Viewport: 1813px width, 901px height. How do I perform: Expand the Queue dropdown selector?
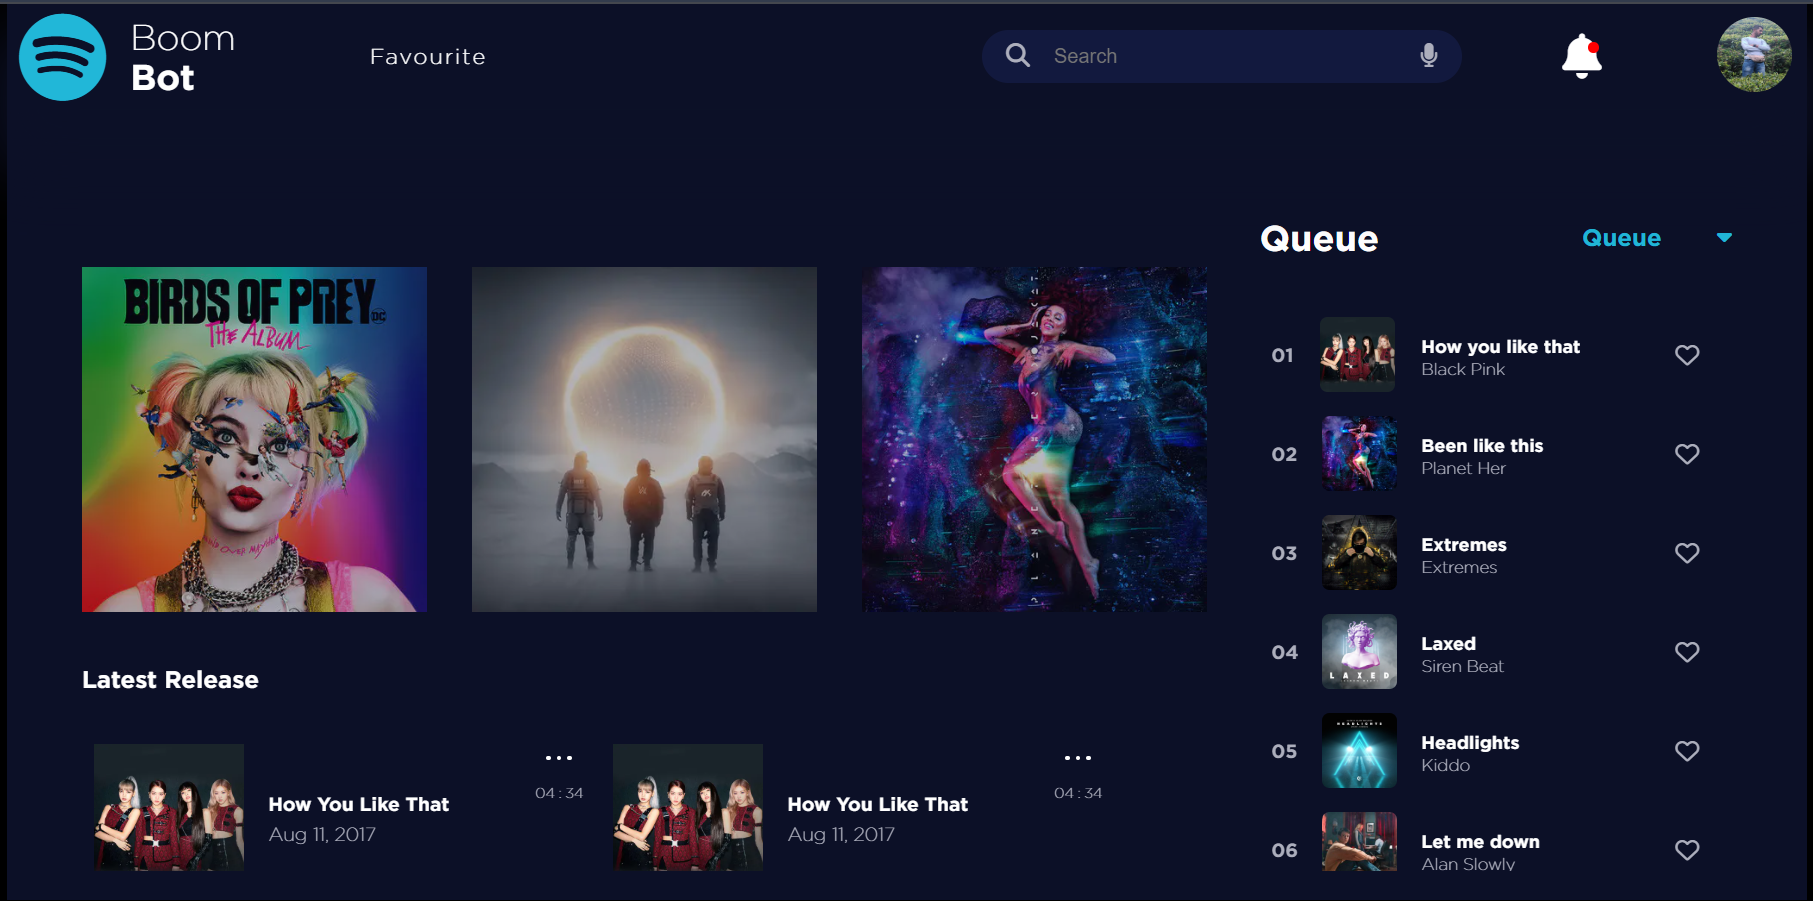pos(1724,238)
